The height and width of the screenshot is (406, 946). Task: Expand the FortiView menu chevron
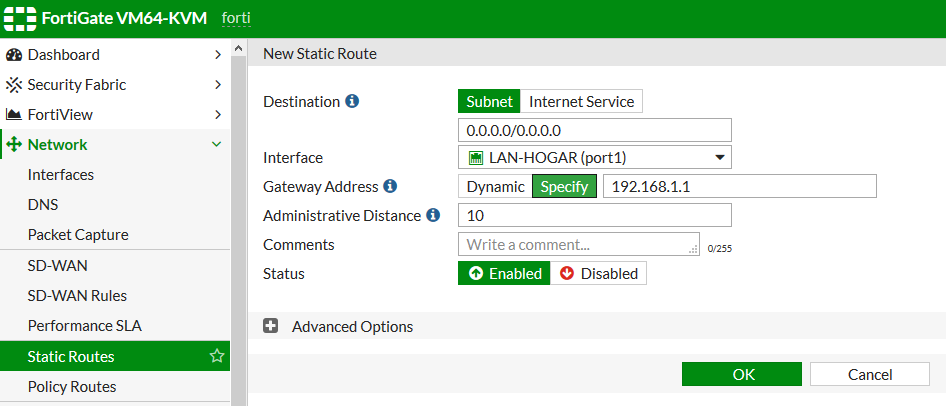[x=217, y=115]
